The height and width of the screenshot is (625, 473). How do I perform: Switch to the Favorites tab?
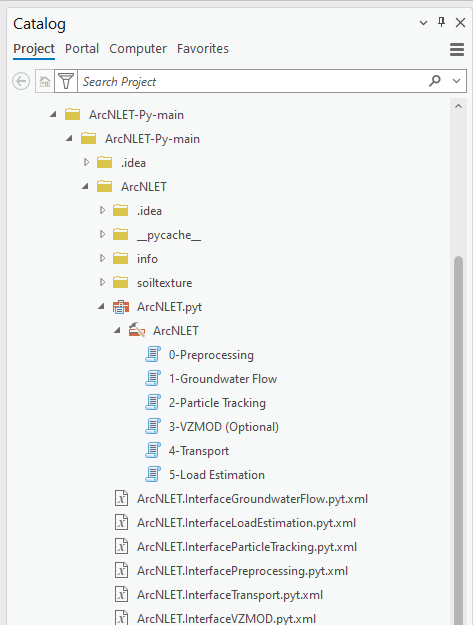pyautogui.click(x=203, y=49)
